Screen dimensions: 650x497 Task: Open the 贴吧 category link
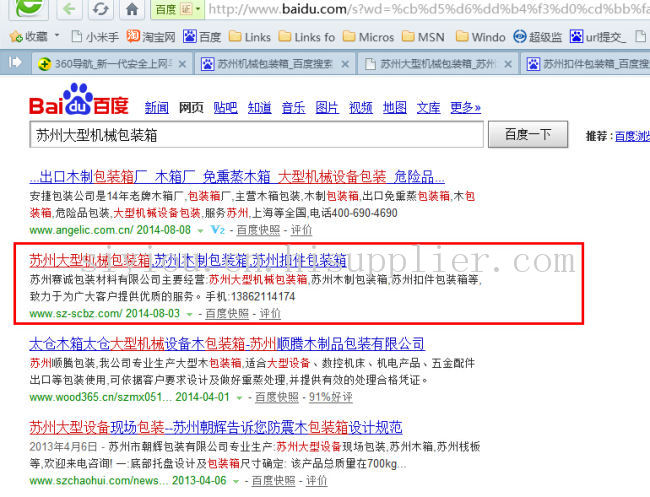click(226, 108)
